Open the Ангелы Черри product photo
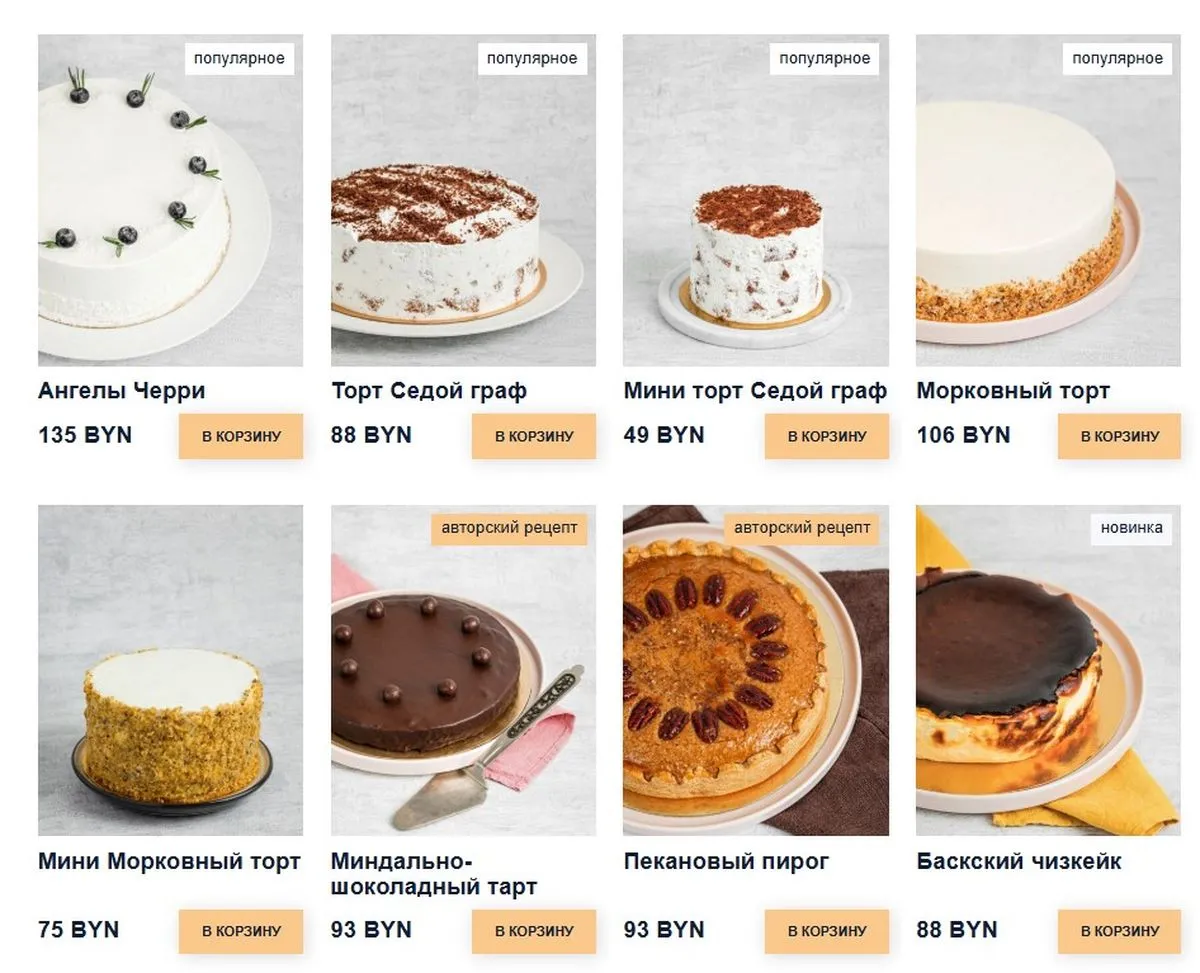 click(x=170, y=201)
